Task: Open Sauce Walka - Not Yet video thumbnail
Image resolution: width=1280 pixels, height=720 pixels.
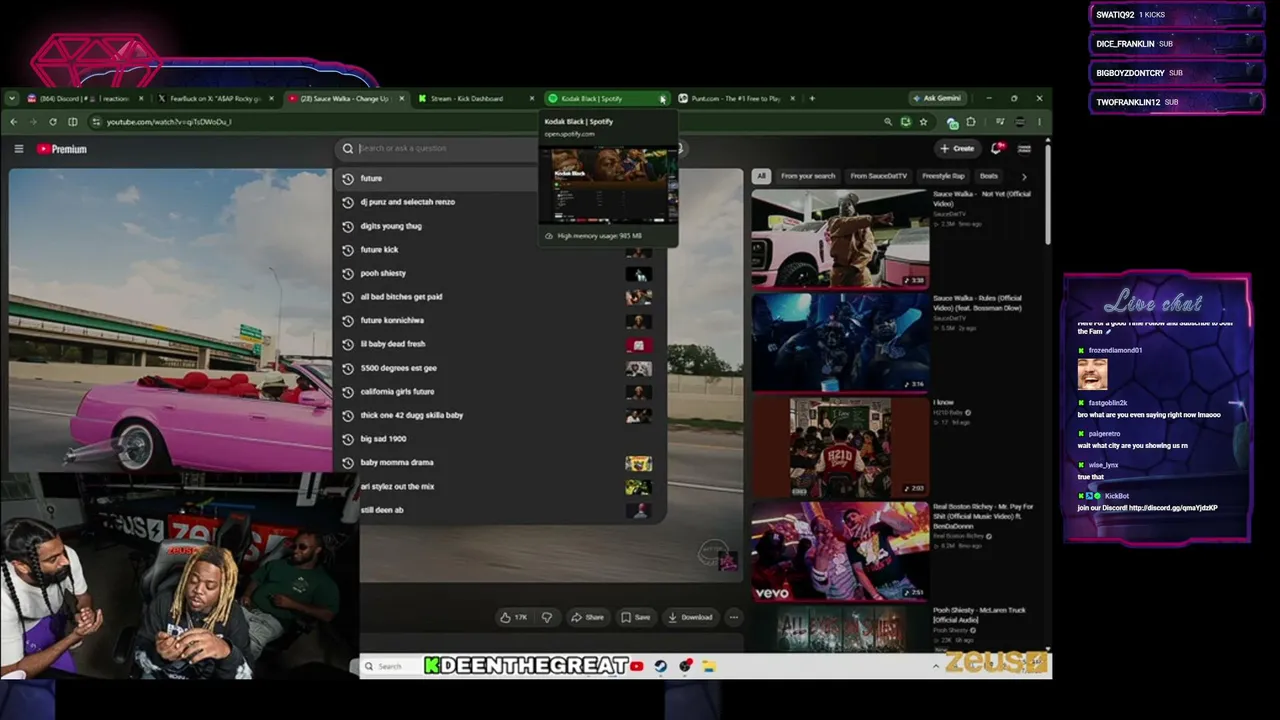Action: pyautogui.click(x=840, y=238)
